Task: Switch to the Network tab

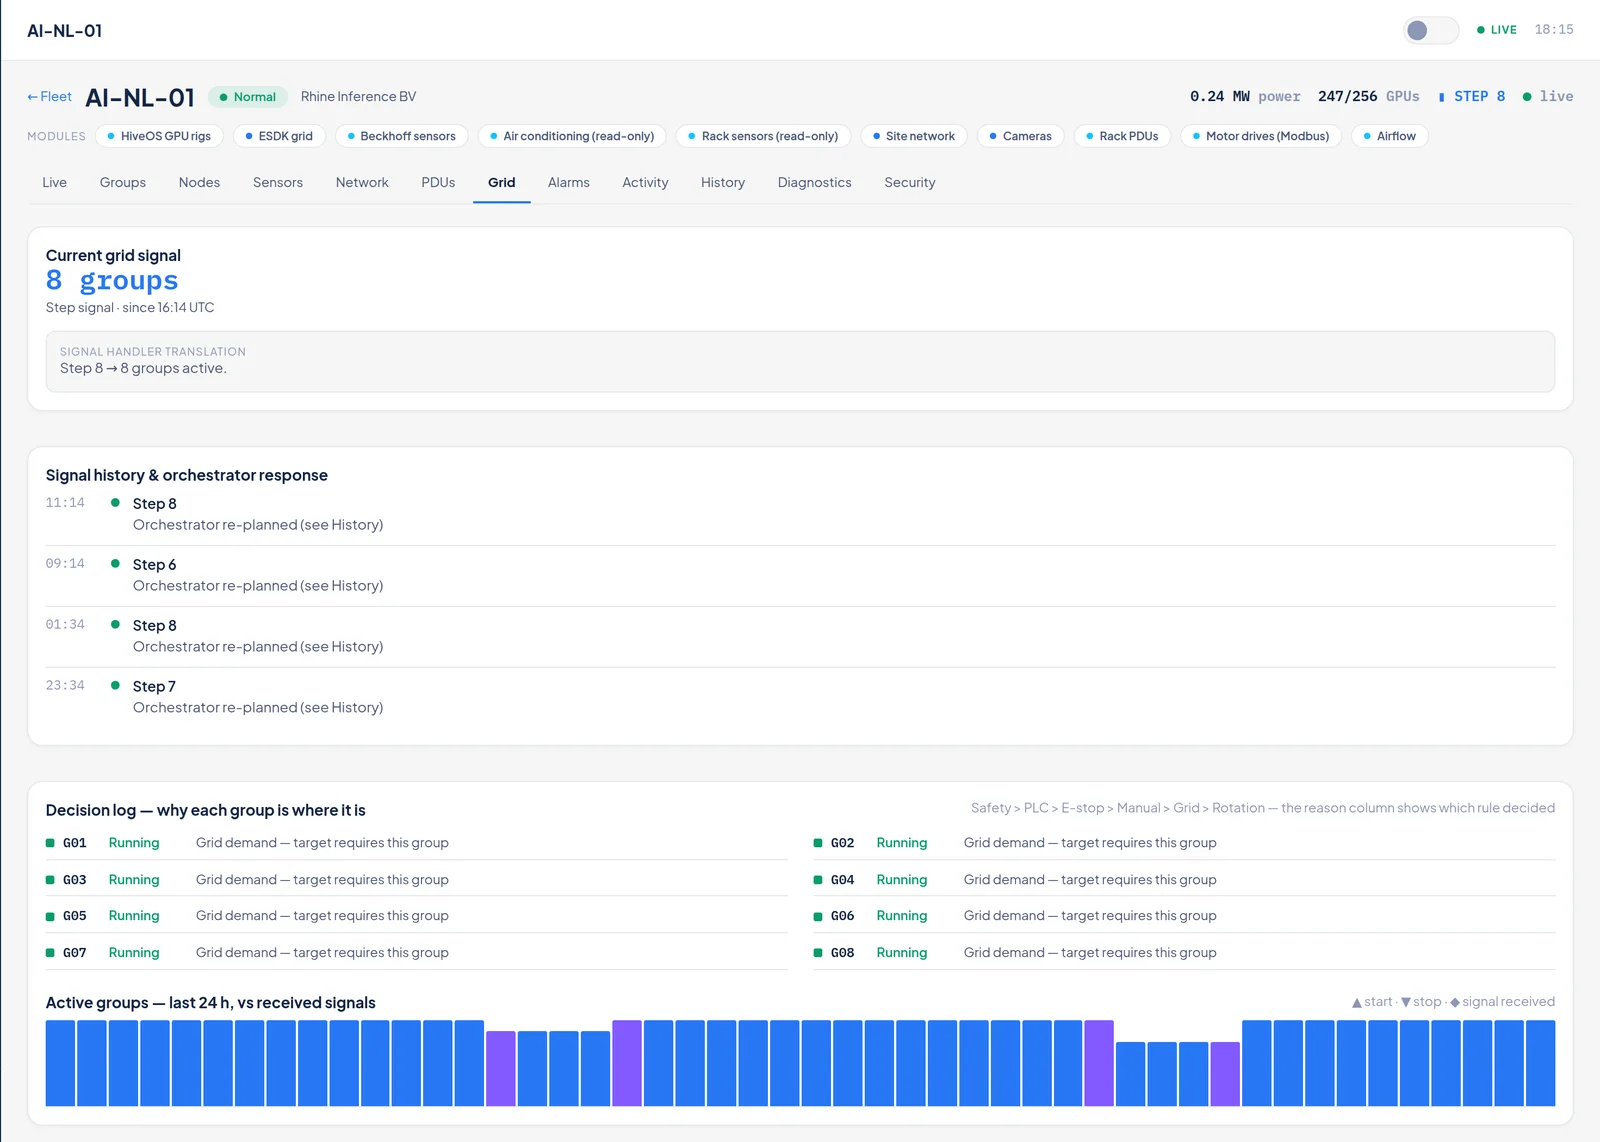Action: (362, 182)
